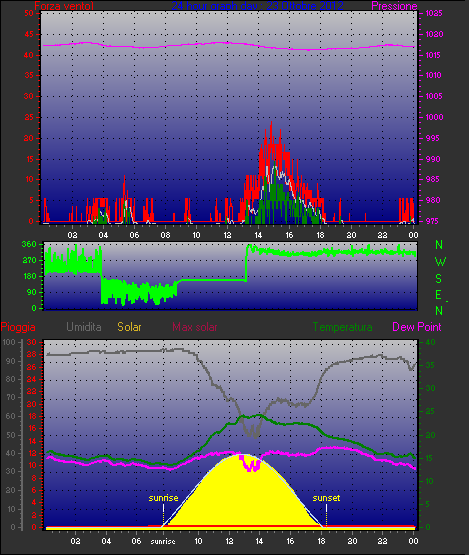The width and height of the screenshot is (469, 555).
Task: Click the 360 degree wind direction tick
Action: tap(29, 244)
